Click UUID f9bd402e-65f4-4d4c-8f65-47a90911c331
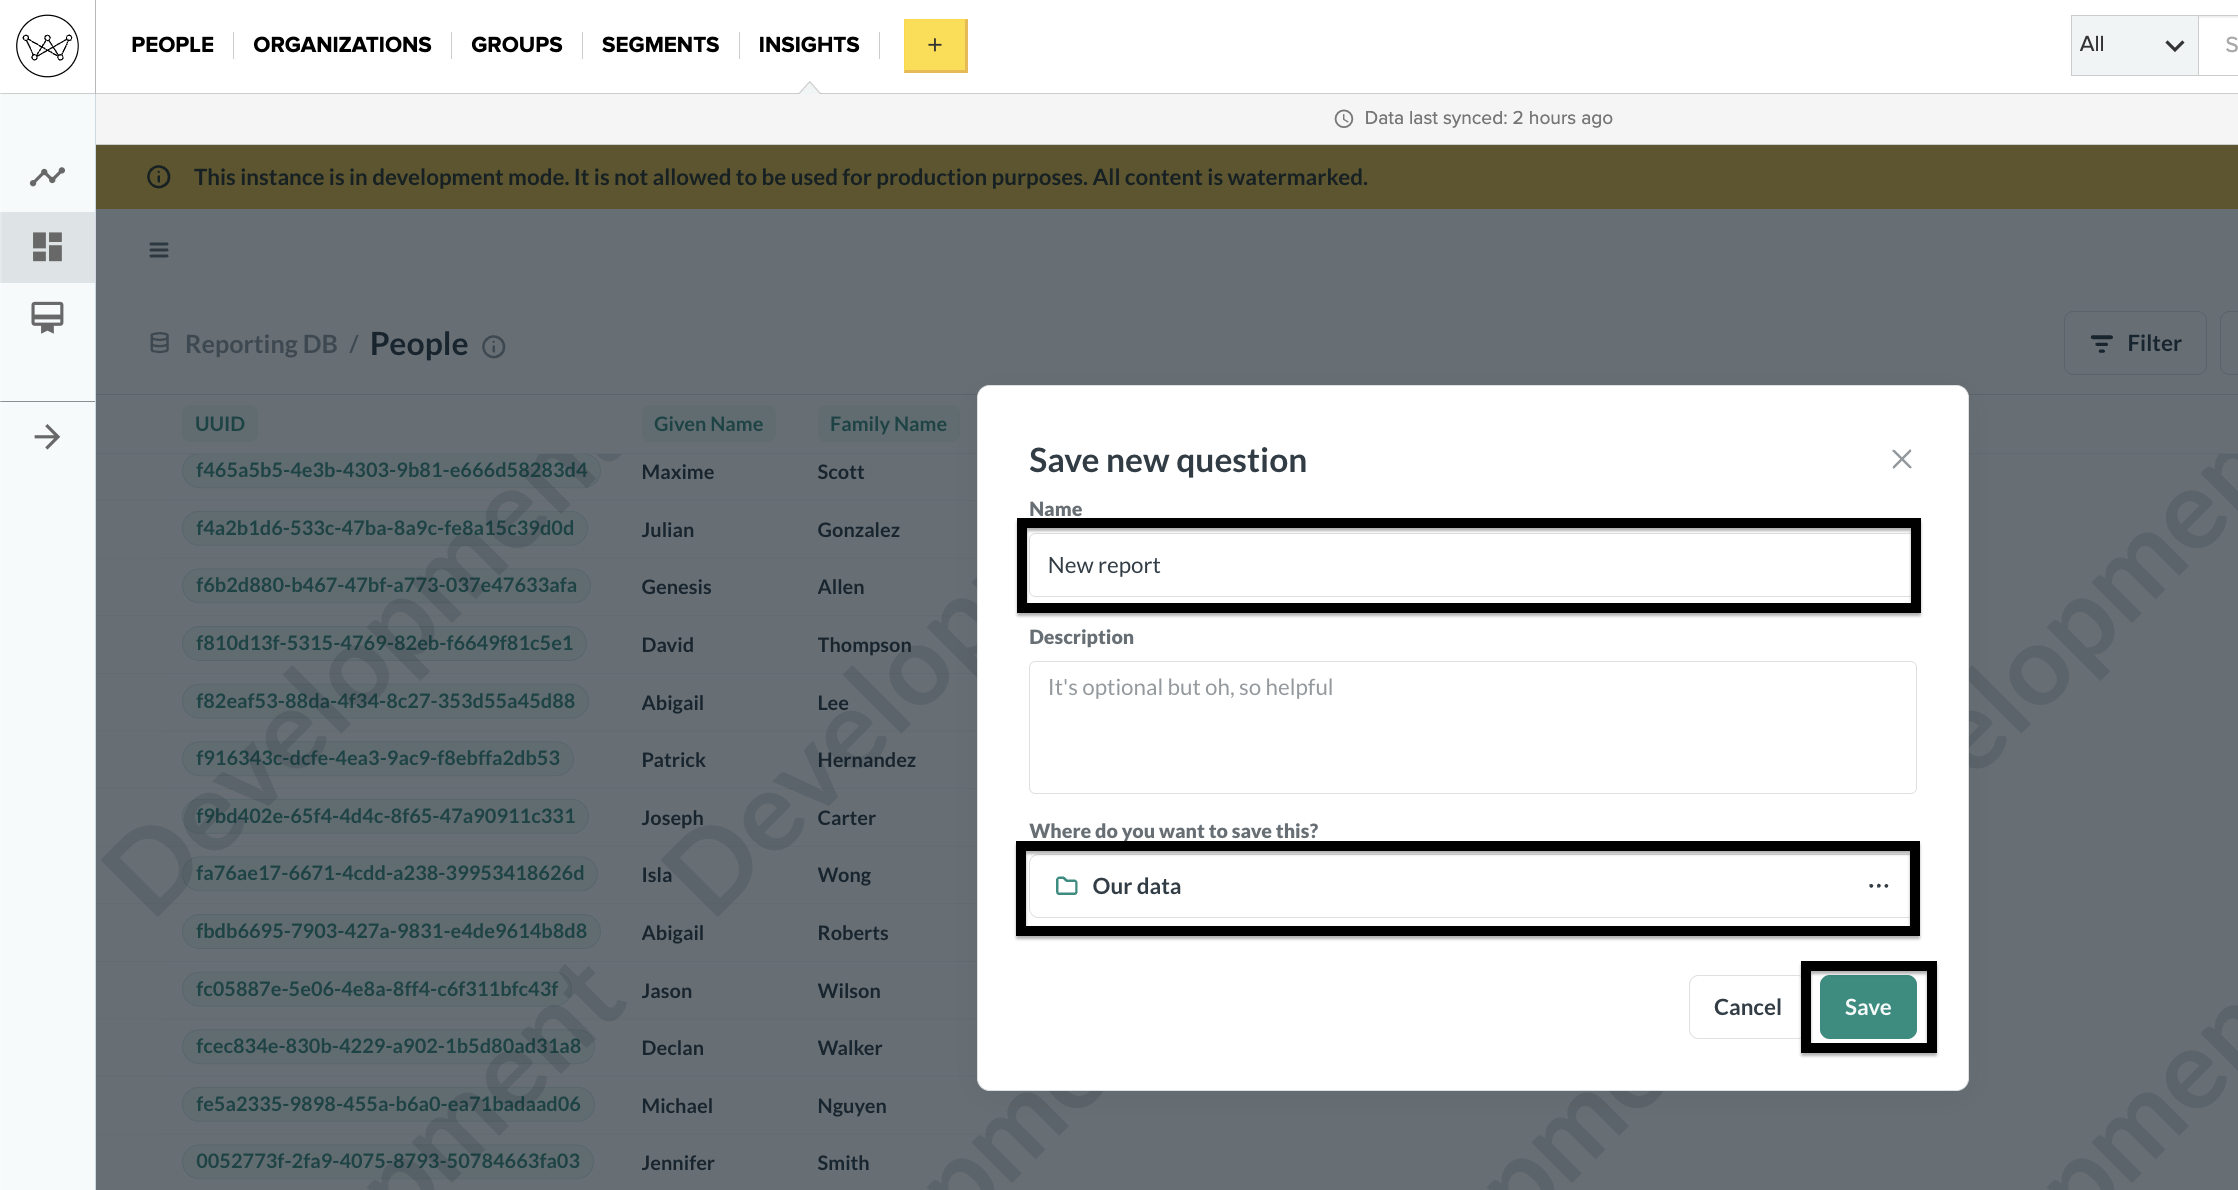This screenshot has height=1190, width=2238. click(x=385, y=816)
